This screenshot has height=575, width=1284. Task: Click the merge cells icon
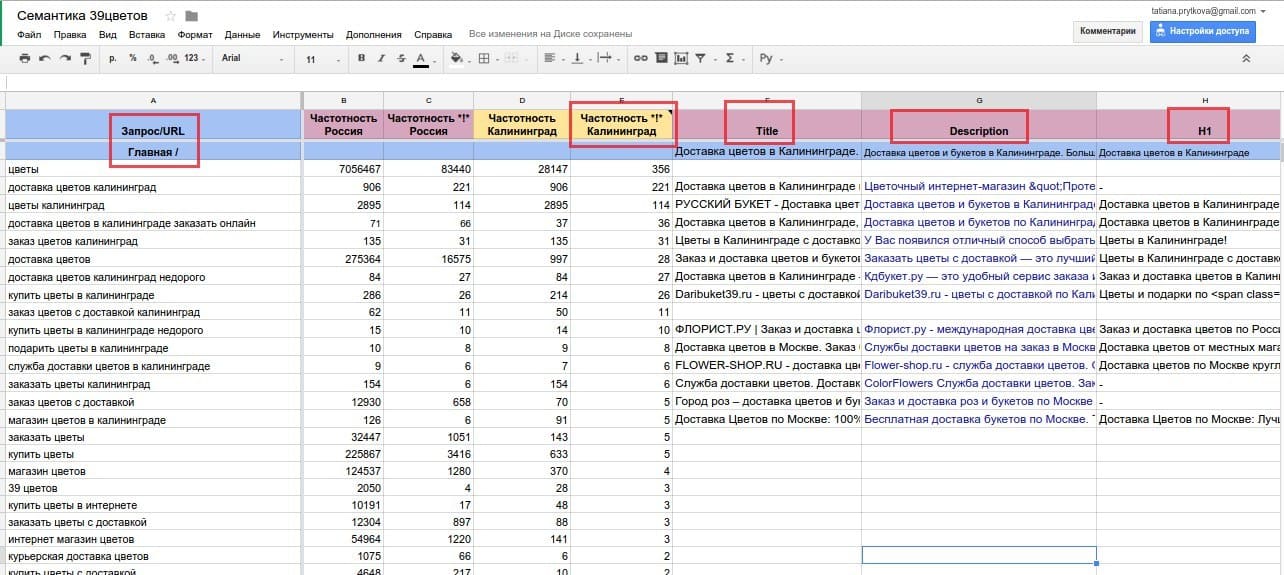(513, 59)
